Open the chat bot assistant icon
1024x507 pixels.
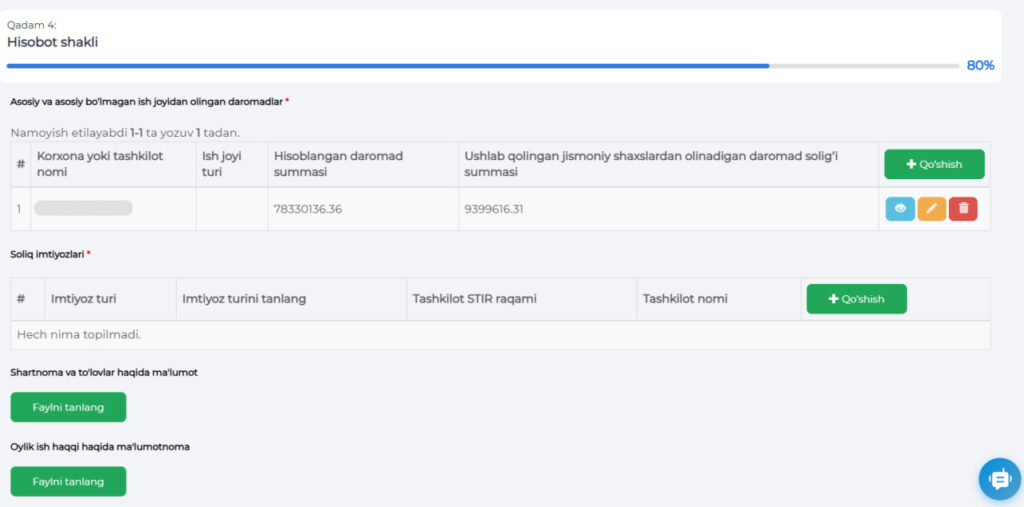[999, 479]
